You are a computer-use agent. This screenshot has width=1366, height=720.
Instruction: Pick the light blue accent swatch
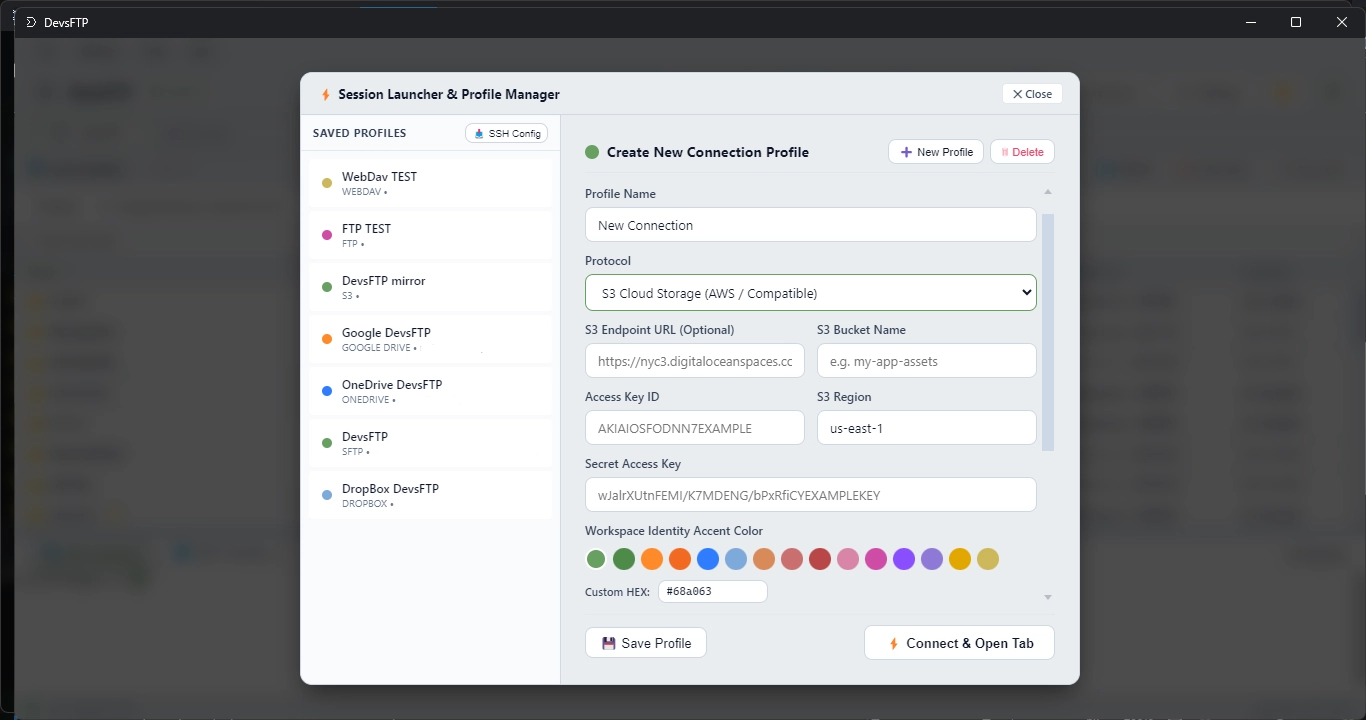[736, 559]
